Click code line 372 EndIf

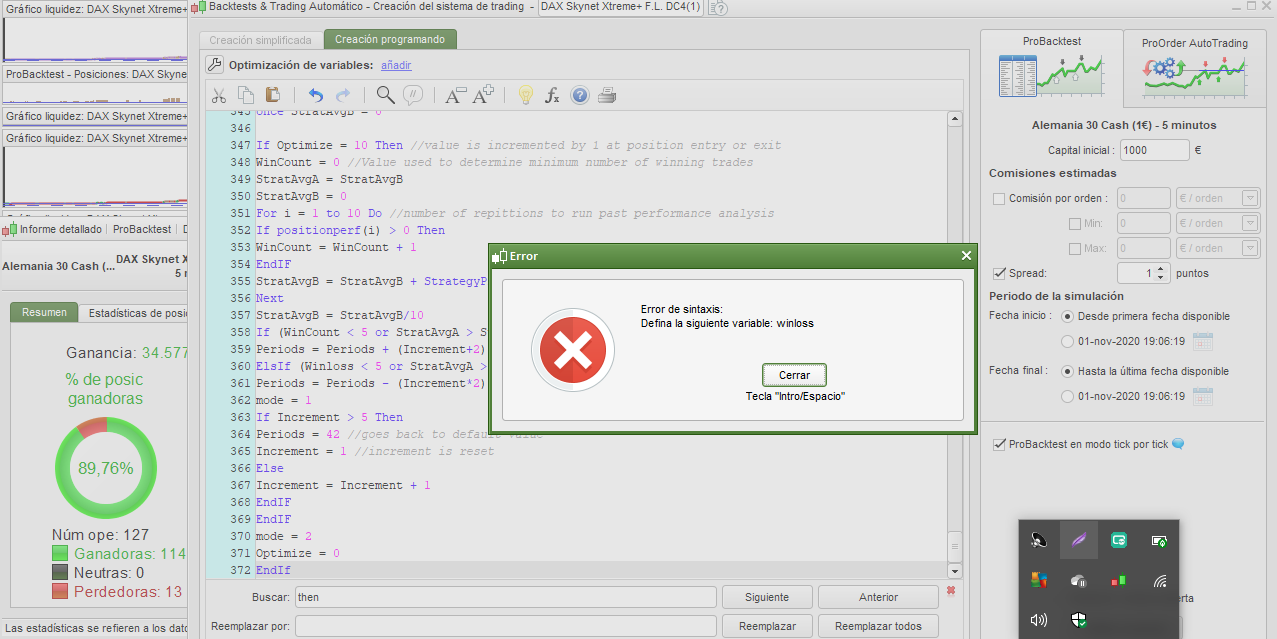(273, 570)
